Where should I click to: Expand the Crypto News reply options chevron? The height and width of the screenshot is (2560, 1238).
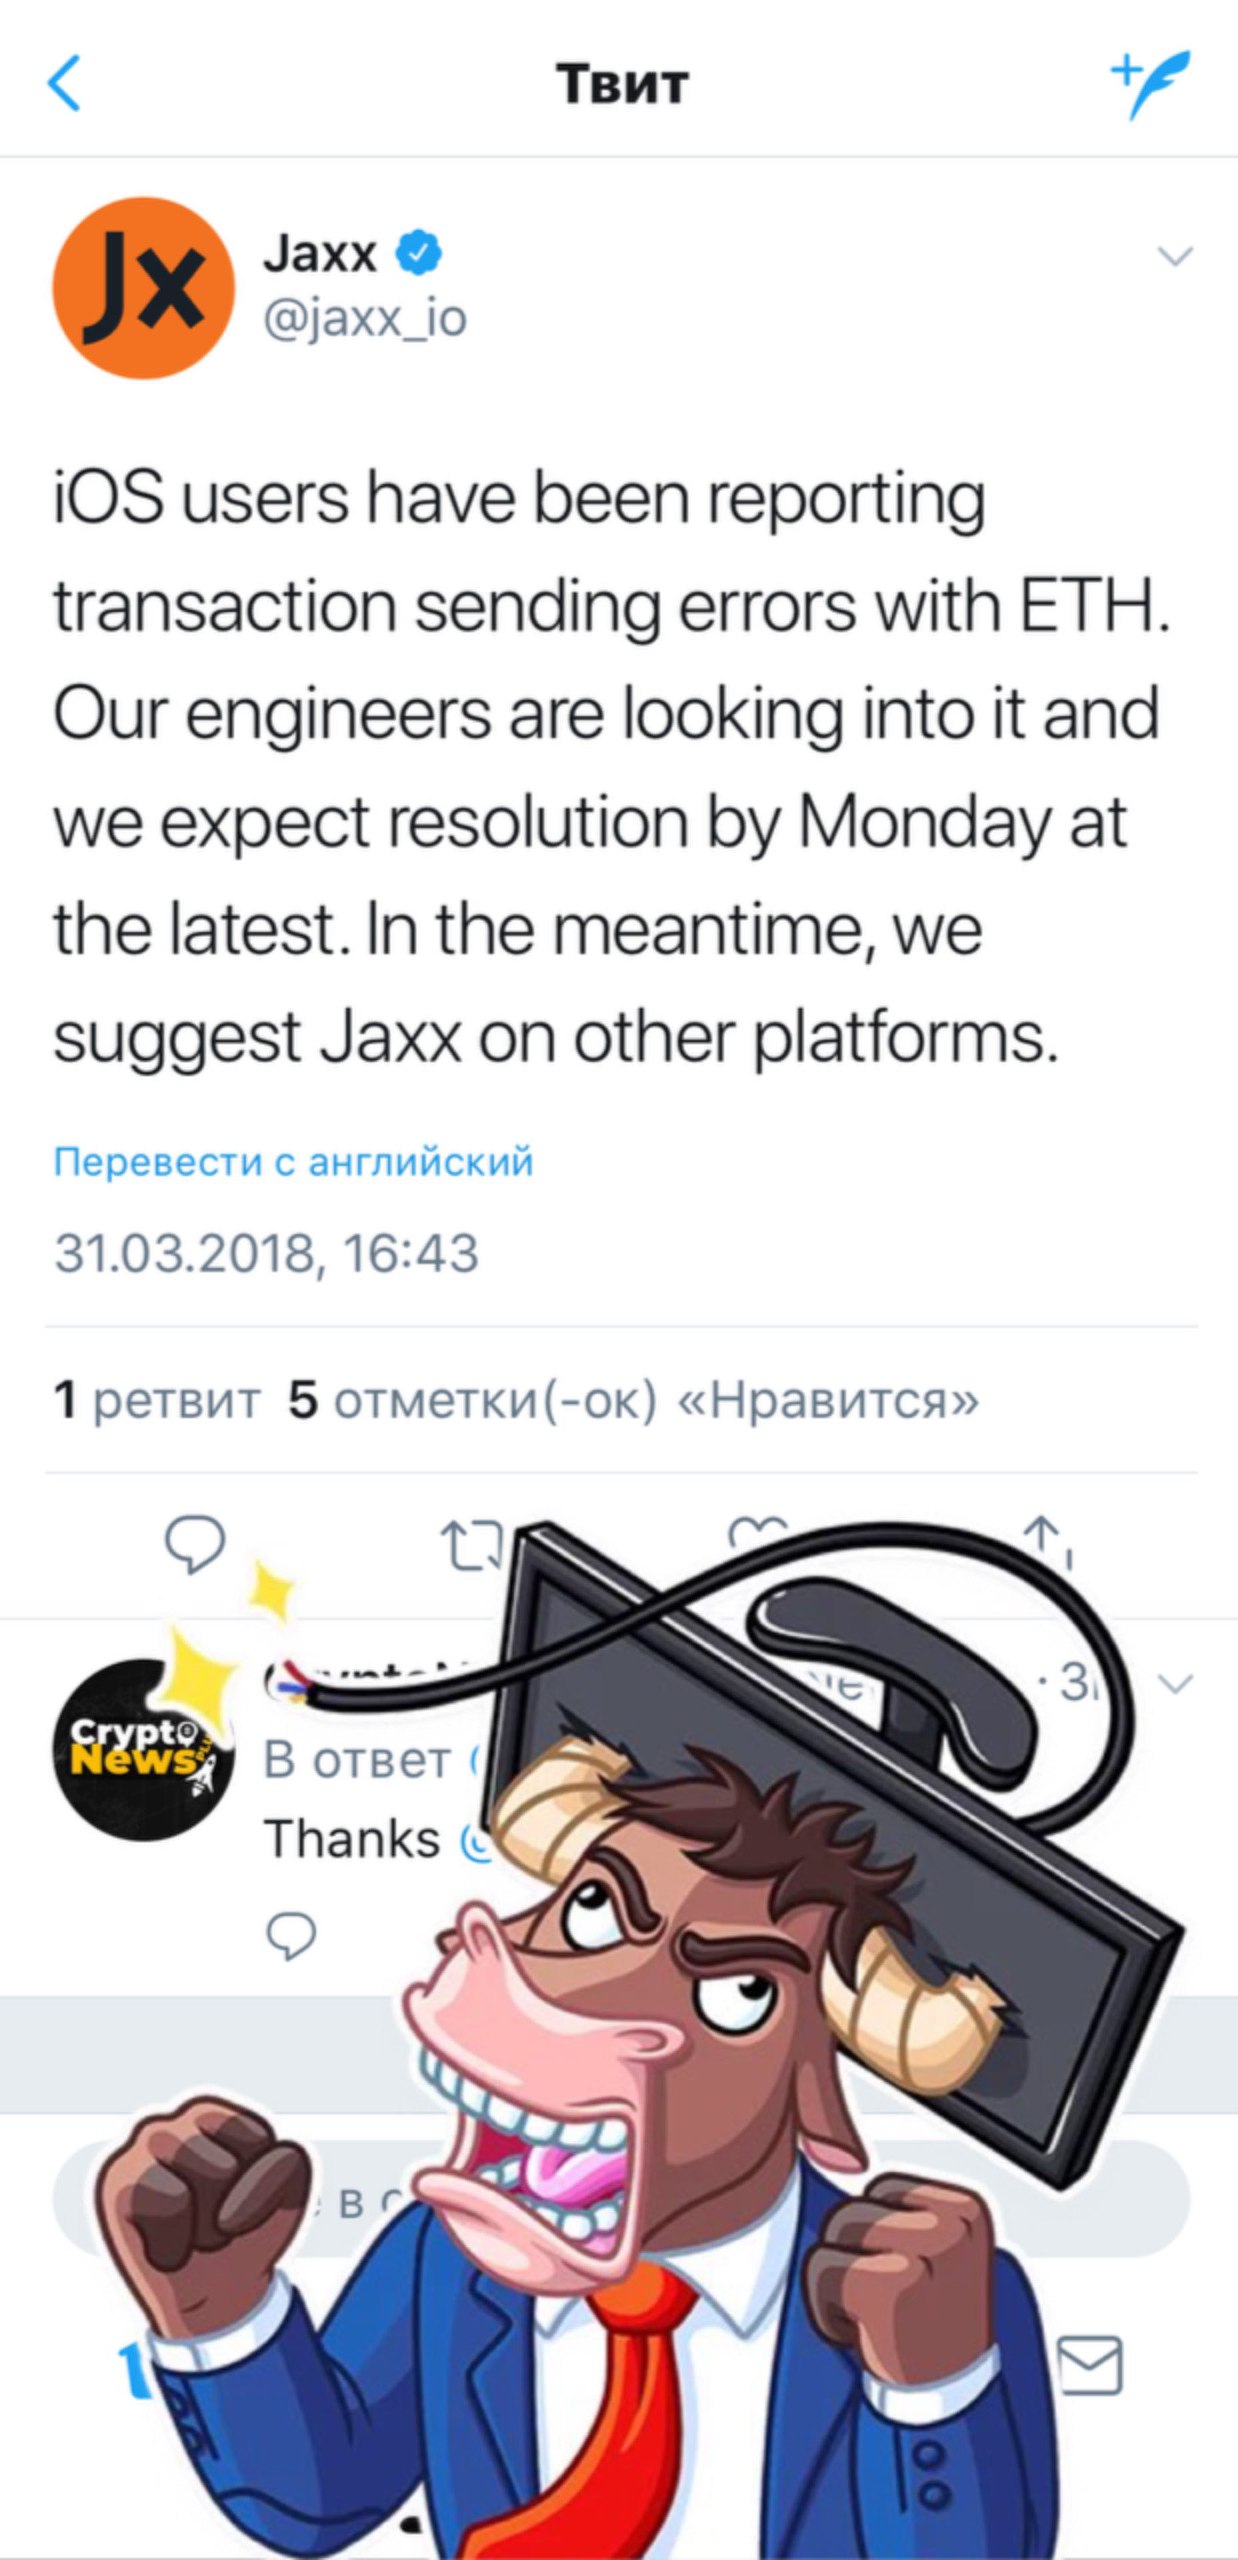[1175, 1684]
